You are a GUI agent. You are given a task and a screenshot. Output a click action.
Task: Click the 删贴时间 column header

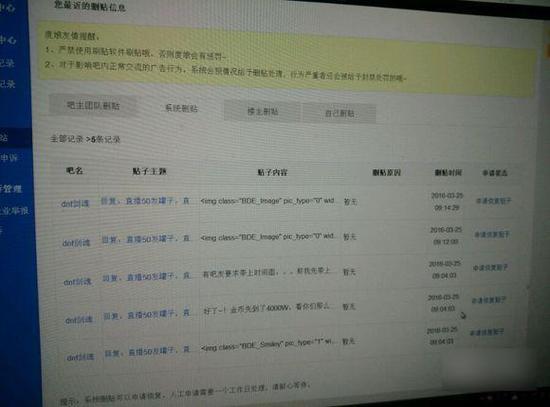point(448,172)
